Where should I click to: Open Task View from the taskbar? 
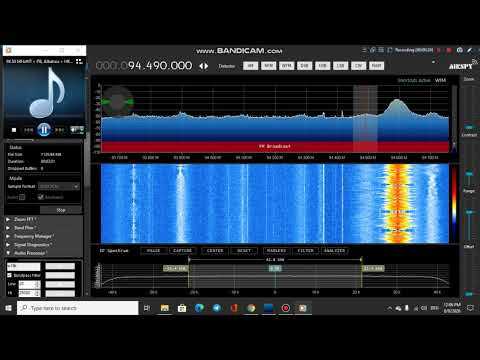147,308
